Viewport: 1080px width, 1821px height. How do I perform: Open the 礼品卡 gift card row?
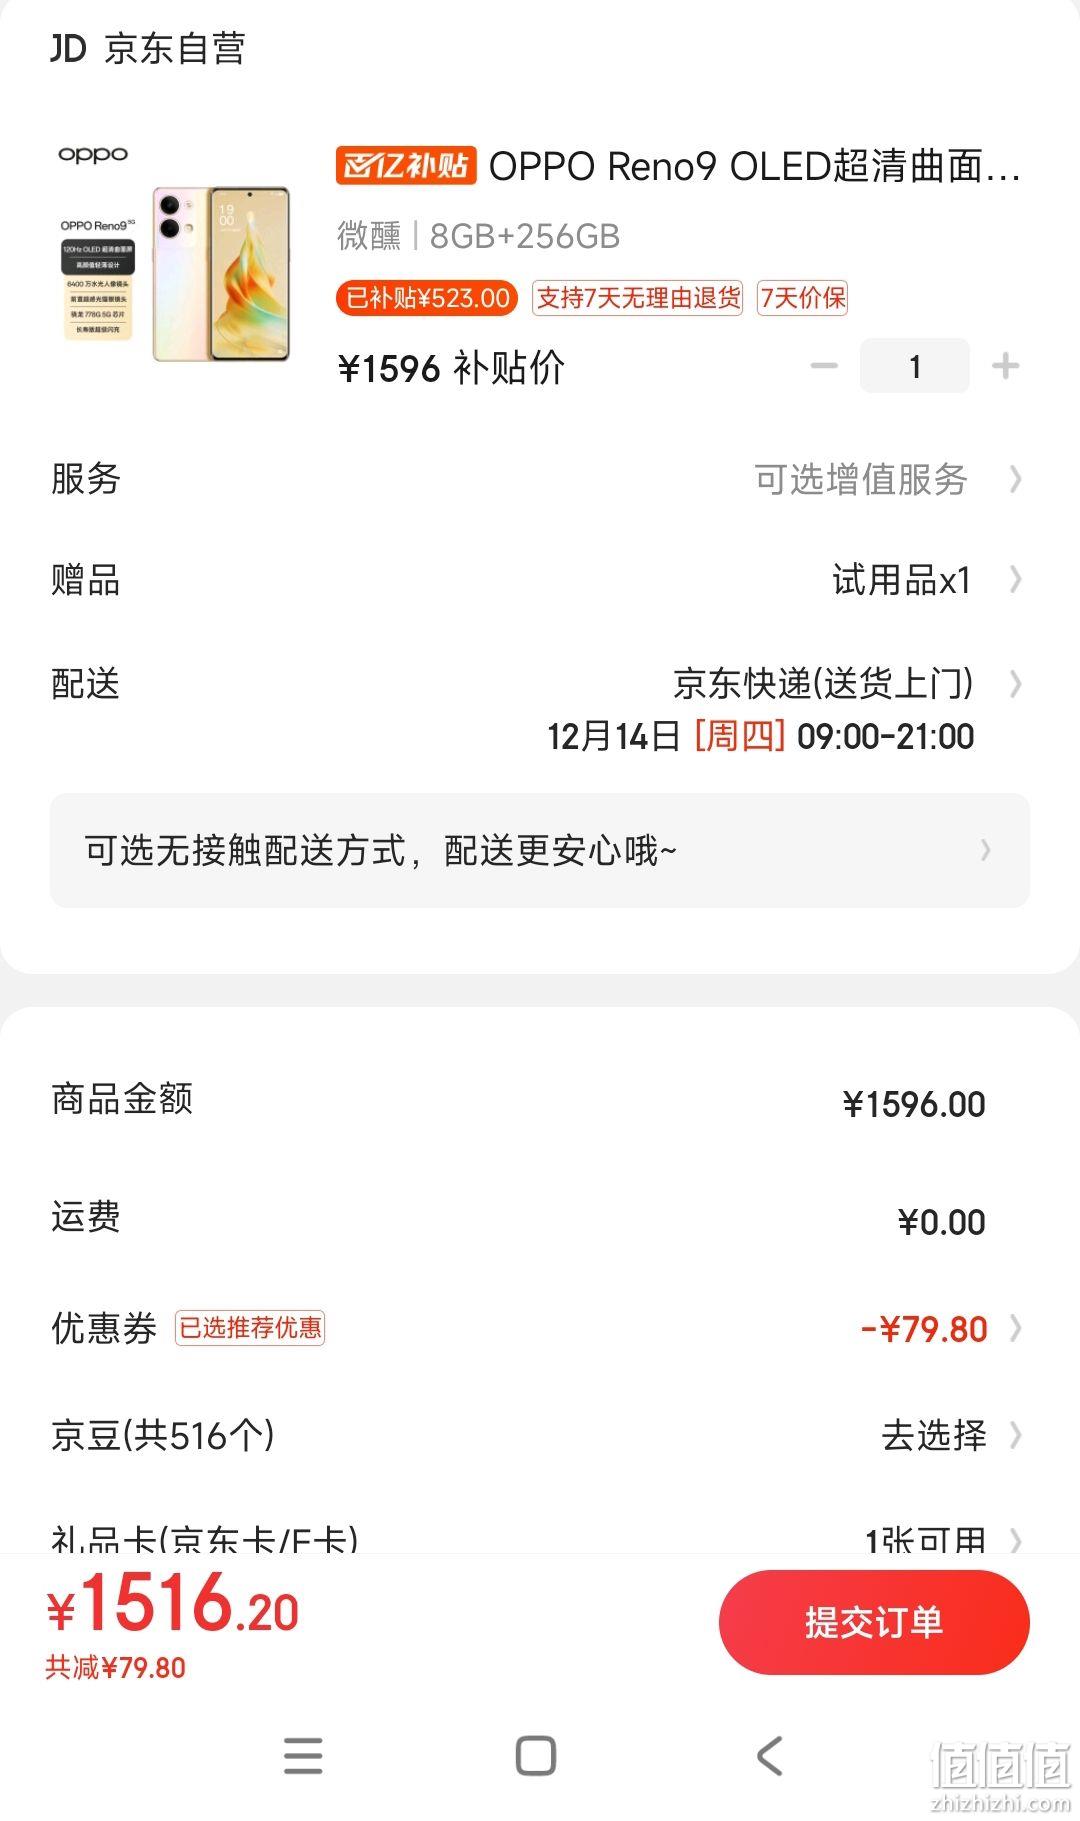(x=540, y=1538)
